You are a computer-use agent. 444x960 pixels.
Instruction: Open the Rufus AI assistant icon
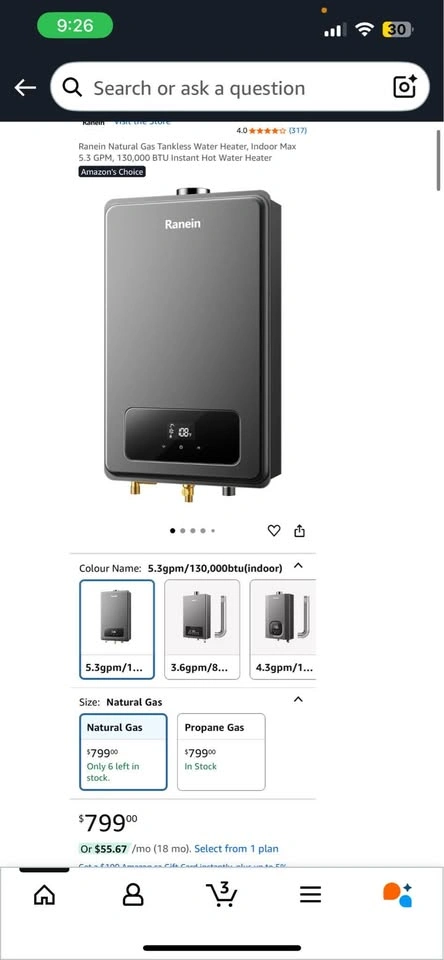click(x=398, y=894)
